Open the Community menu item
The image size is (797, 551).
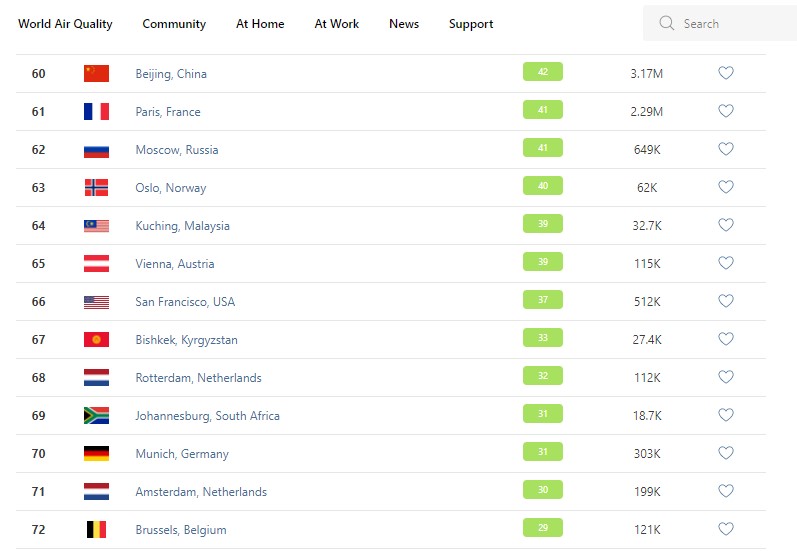174,24
